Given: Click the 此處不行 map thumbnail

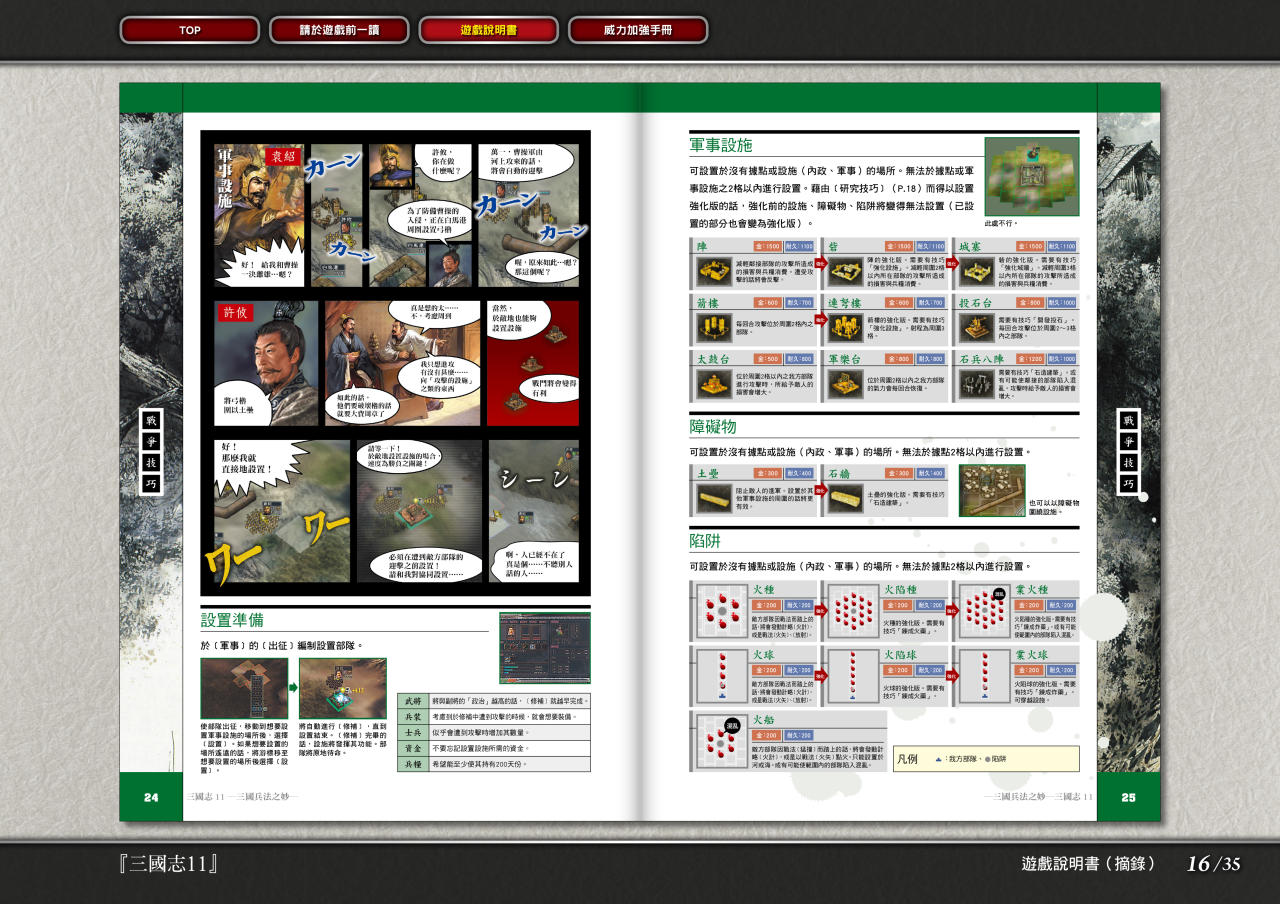Looking at the screenshot, I should [x=1032, y=176].
